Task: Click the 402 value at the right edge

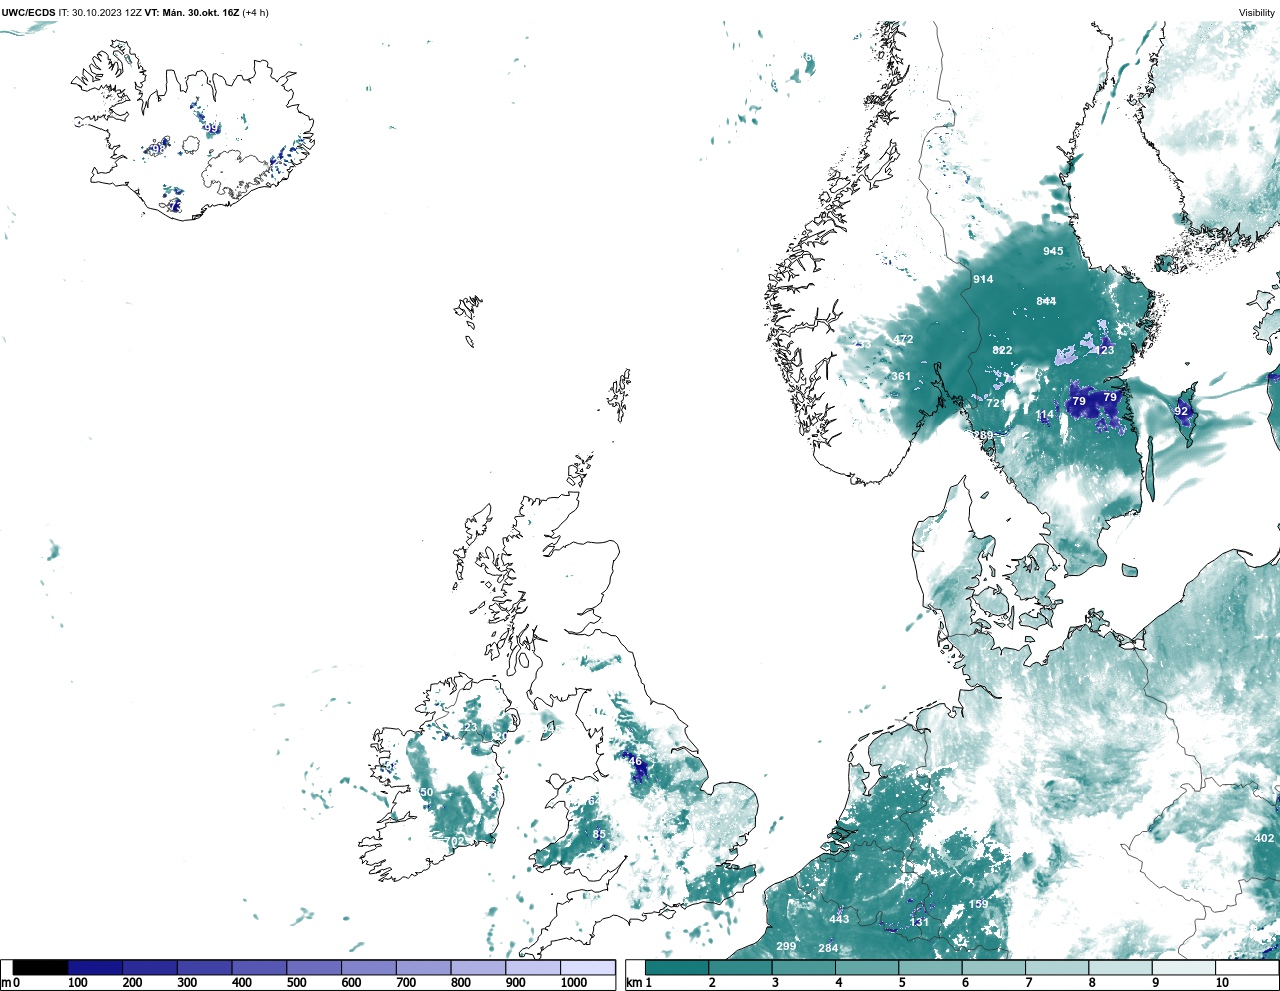Action: tap(1264, 838)
